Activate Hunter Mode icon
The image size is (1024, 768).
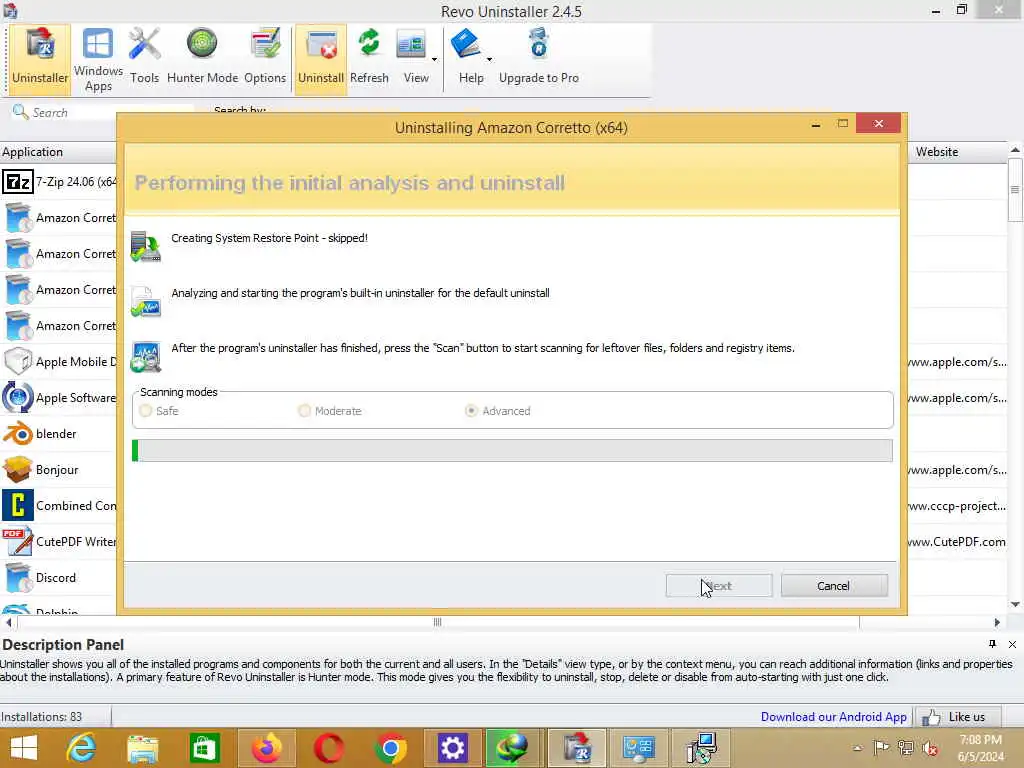click(202, 57)
